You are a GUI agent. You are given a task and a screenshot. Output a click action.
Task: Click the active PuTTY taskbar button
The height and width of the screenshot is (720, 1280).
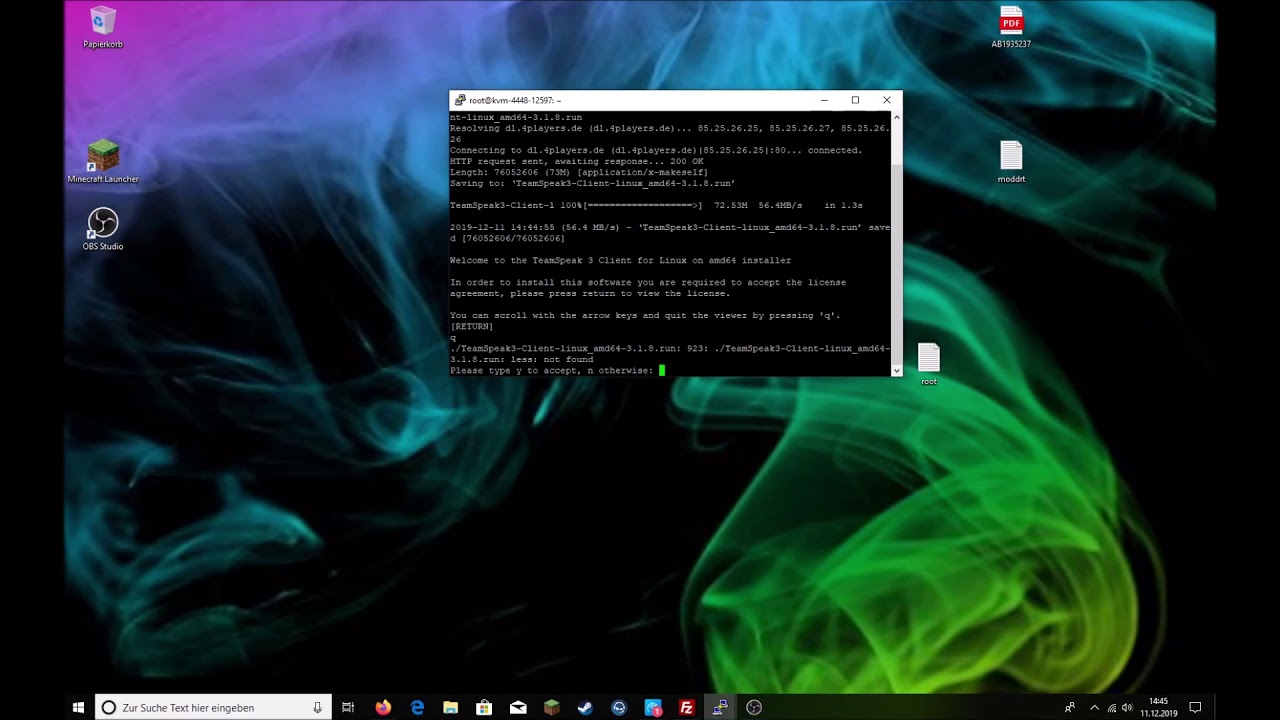720,707
